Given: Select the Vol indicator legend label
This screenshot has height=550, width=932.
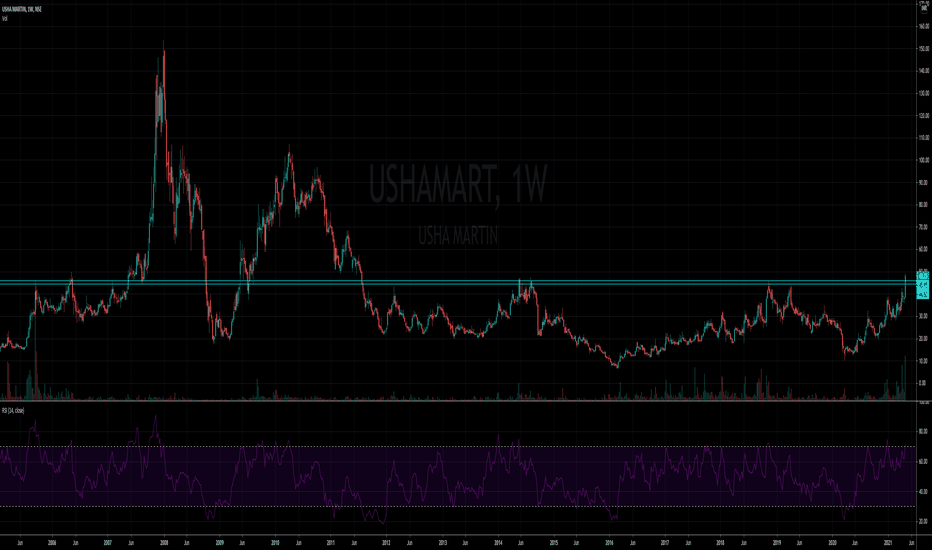Looking at the screenshot, I should click(4, 18).
